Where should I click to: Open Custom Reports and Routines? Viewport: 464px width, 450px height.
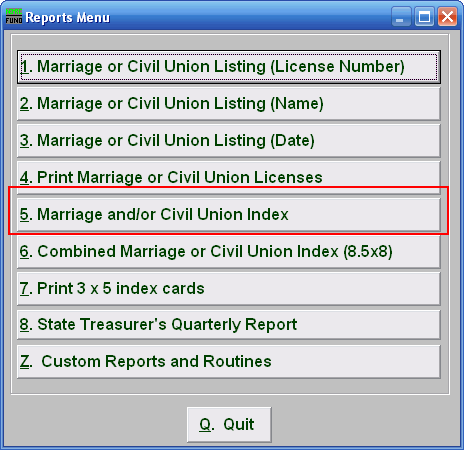[x=229, y=362]
